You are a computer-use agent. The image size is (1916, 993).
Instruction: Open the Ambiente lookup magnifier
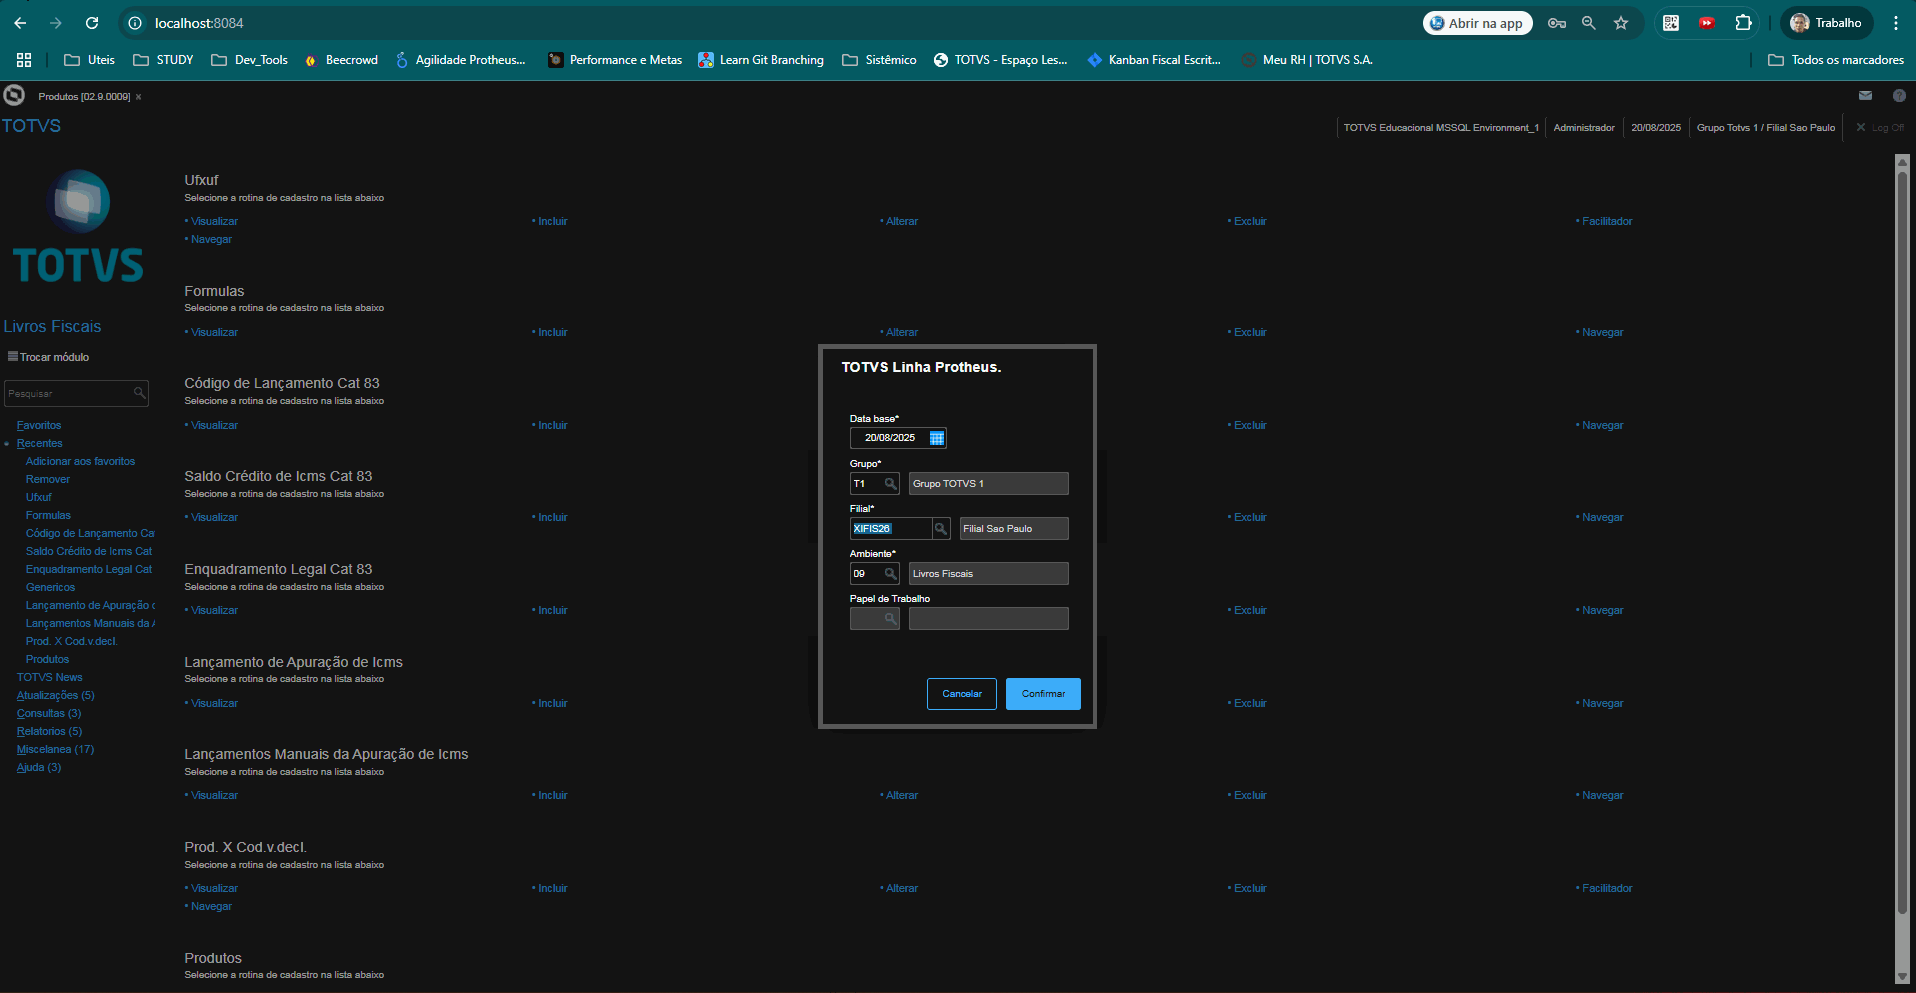(x=890, y=574)
